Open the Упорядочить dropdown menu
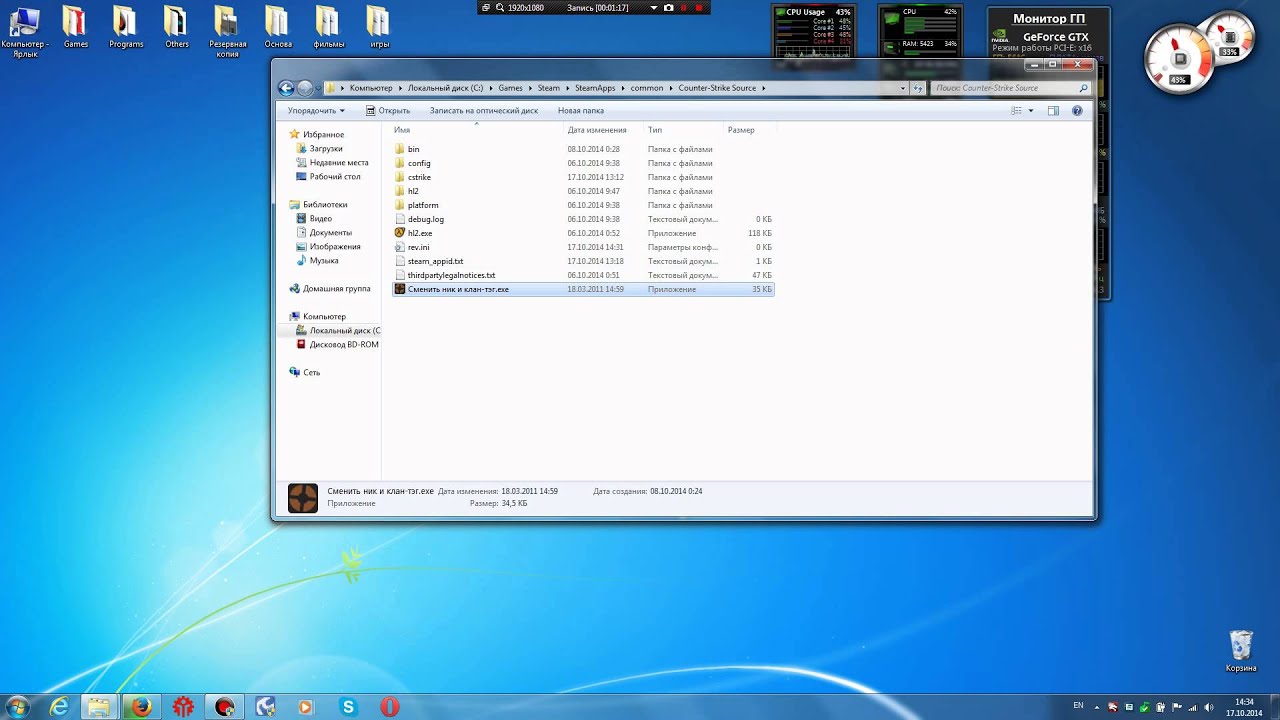Image resolution: width=1280 pixels, height=720 pixels. click(x=316, y=111)
